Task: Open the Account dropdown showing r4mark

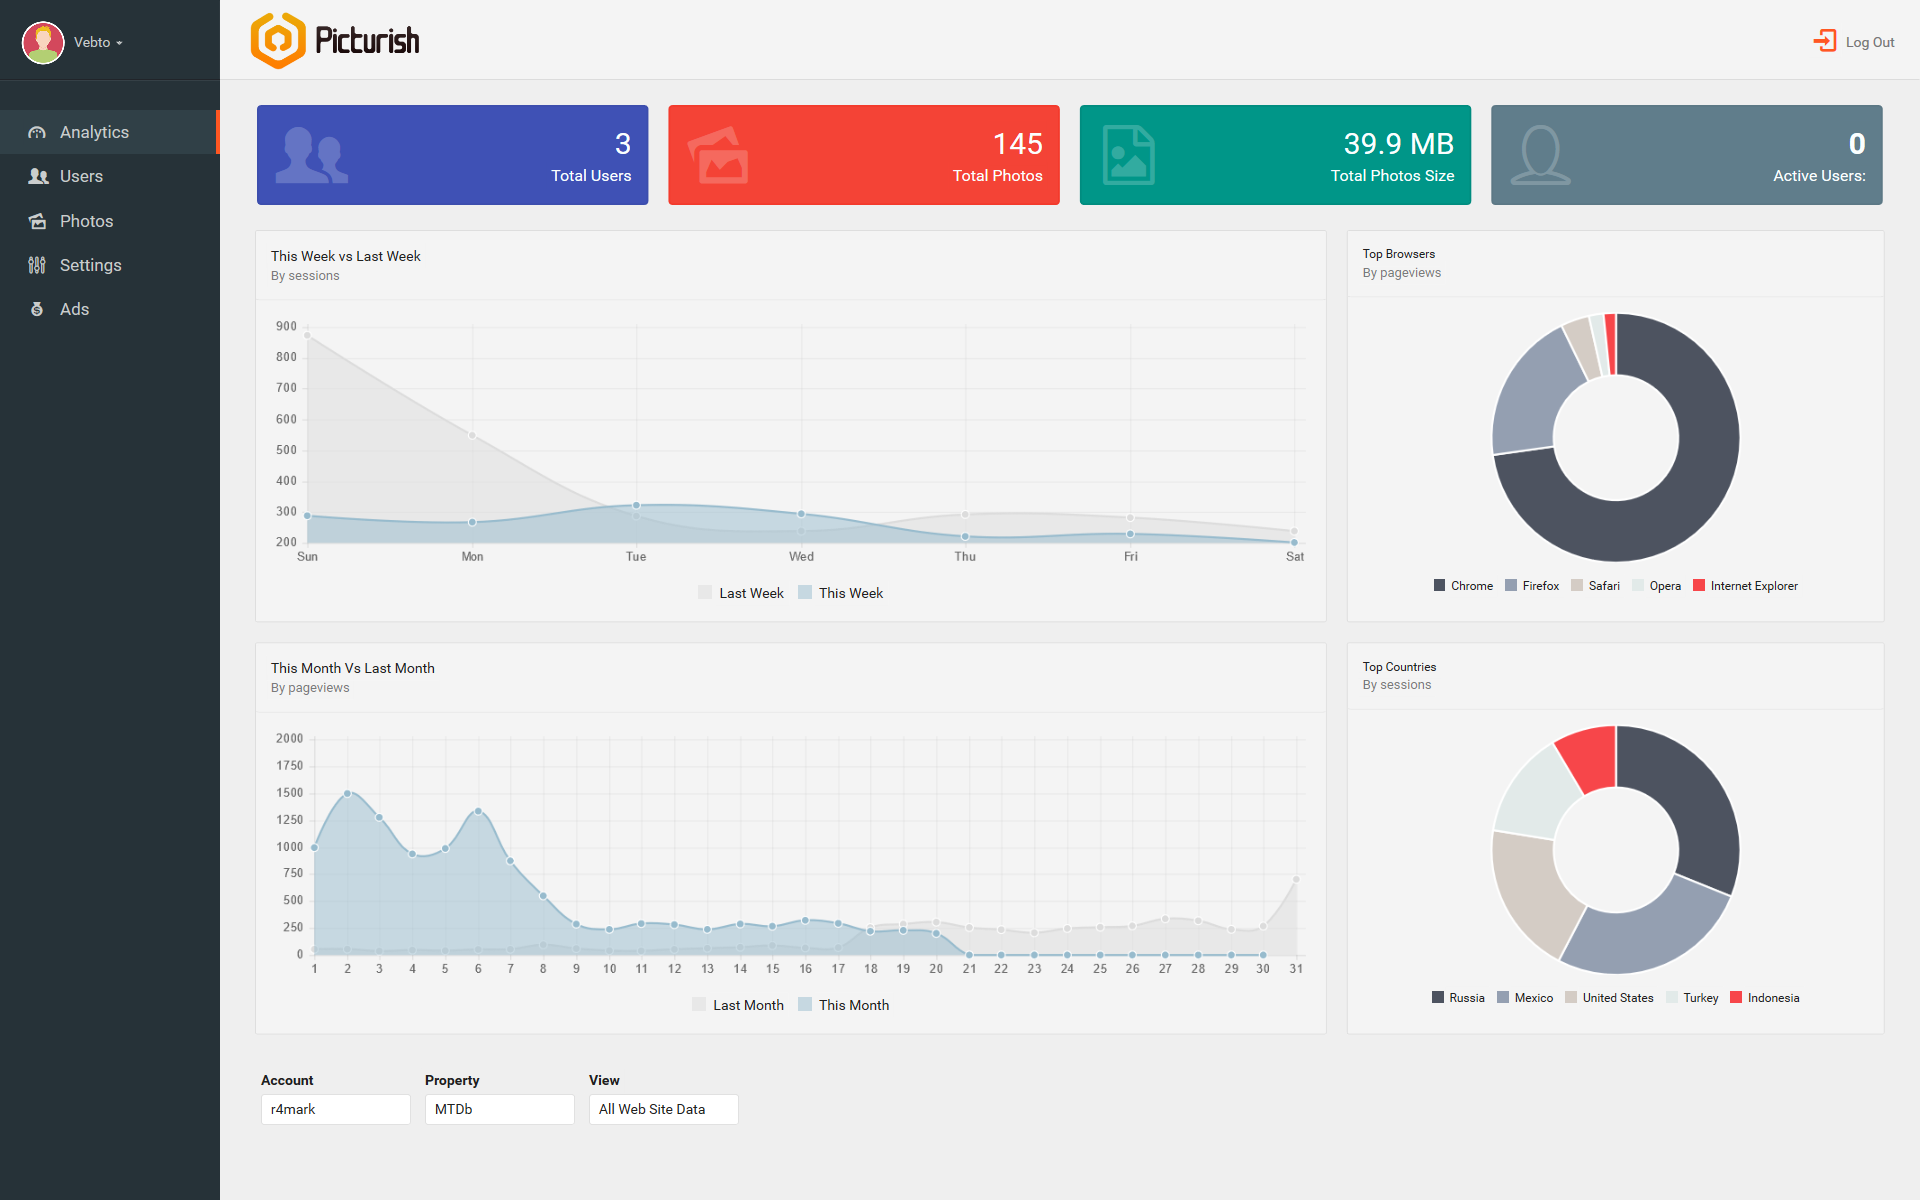Action: 335,1109
